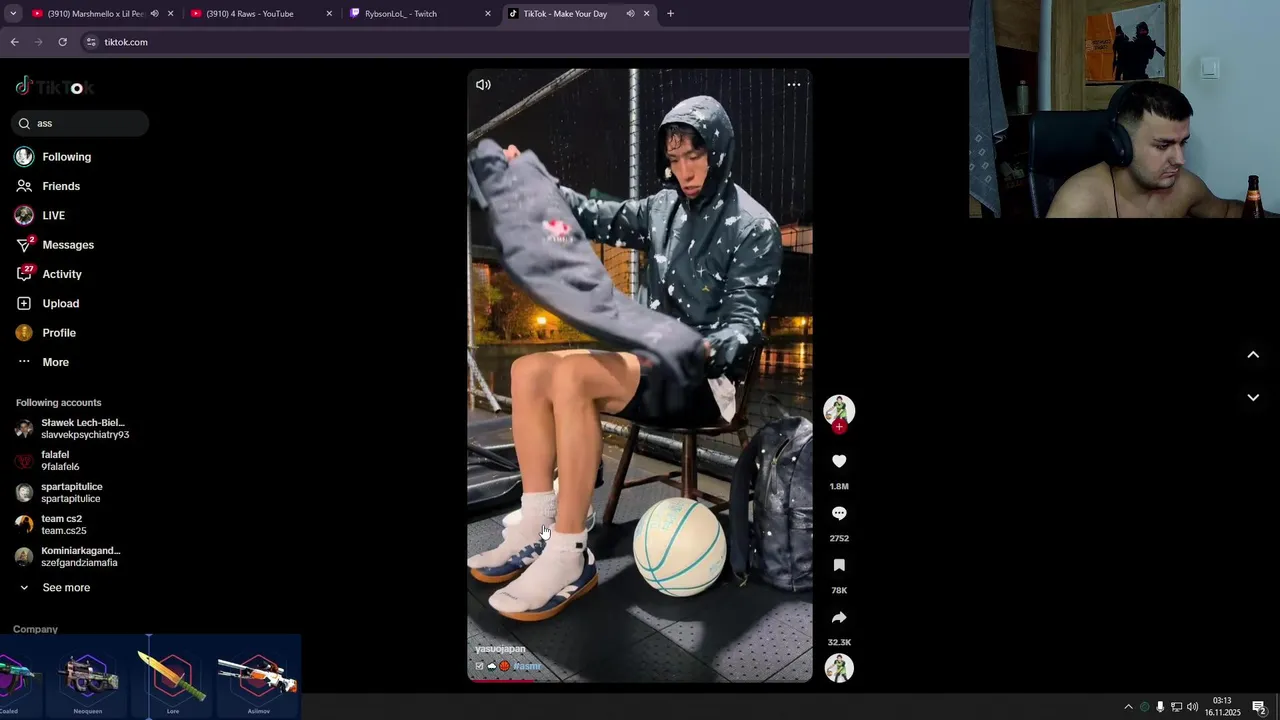This screenshot has width=1280, height=720.
Task: Click the Company footer heading
Action: click(35, 629)
